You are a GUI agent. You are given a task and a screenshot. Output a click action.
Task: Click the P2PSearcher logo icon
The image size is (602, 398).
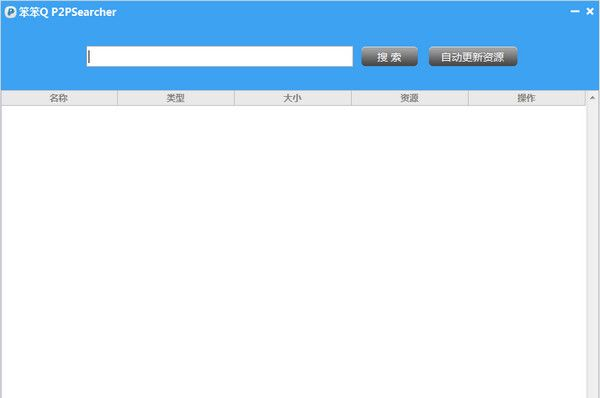coord(10,12)
